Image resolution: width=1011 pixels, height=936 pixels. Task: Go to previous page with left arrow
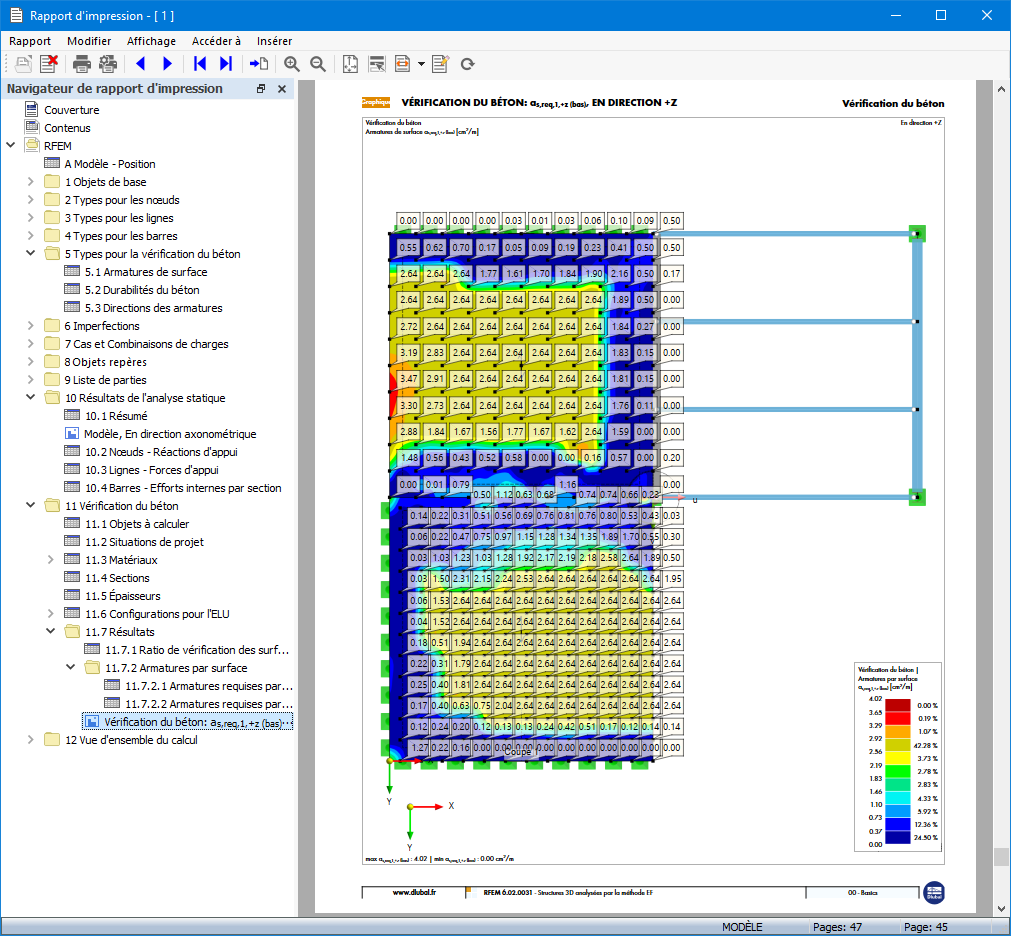click(x=140, y=64)
